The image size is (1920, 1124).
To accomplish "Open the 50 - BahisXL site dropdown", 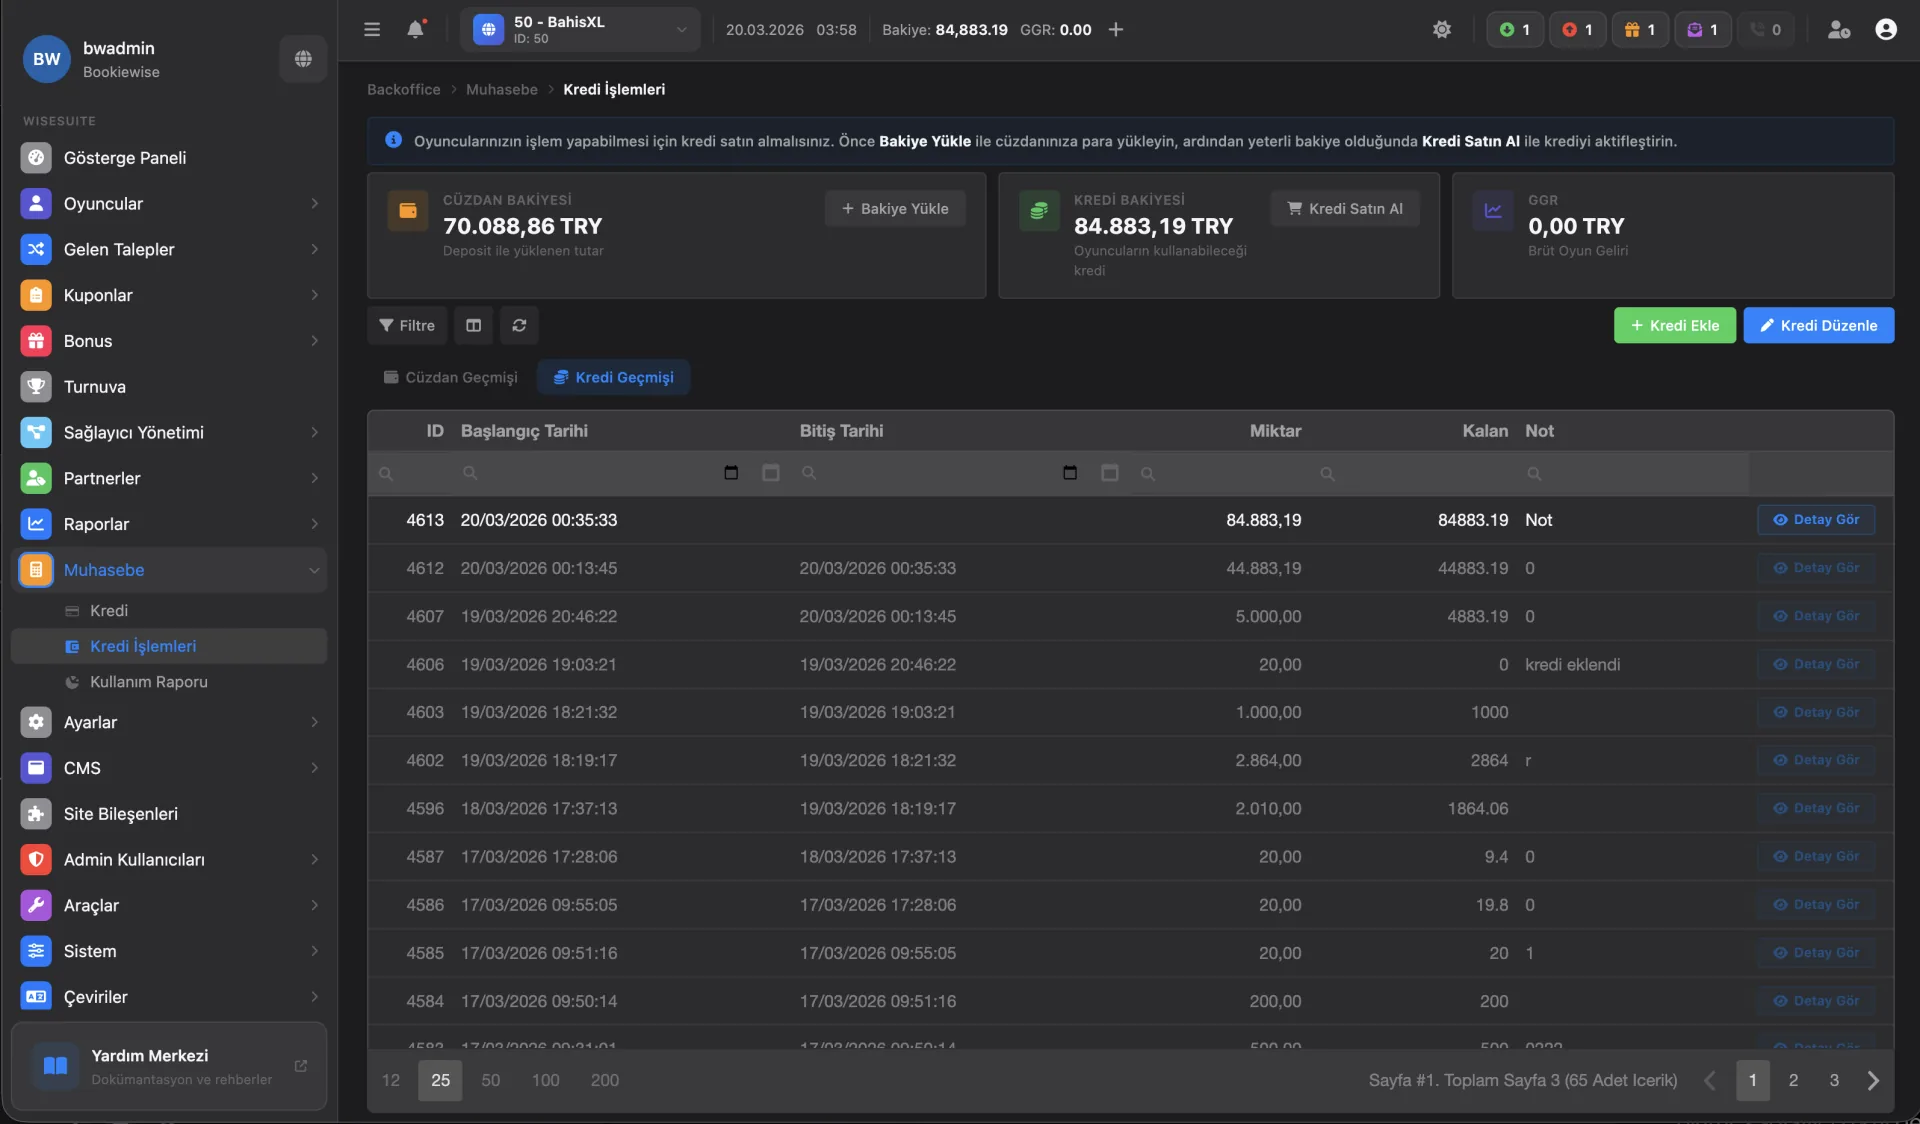I will click(581, 30).
